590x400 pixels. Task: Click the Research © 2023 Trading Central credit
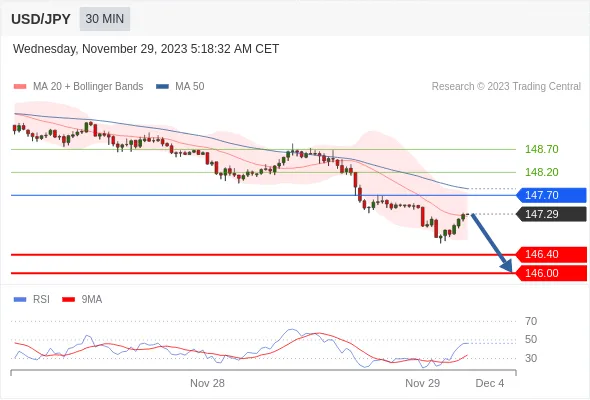point(506,86)
